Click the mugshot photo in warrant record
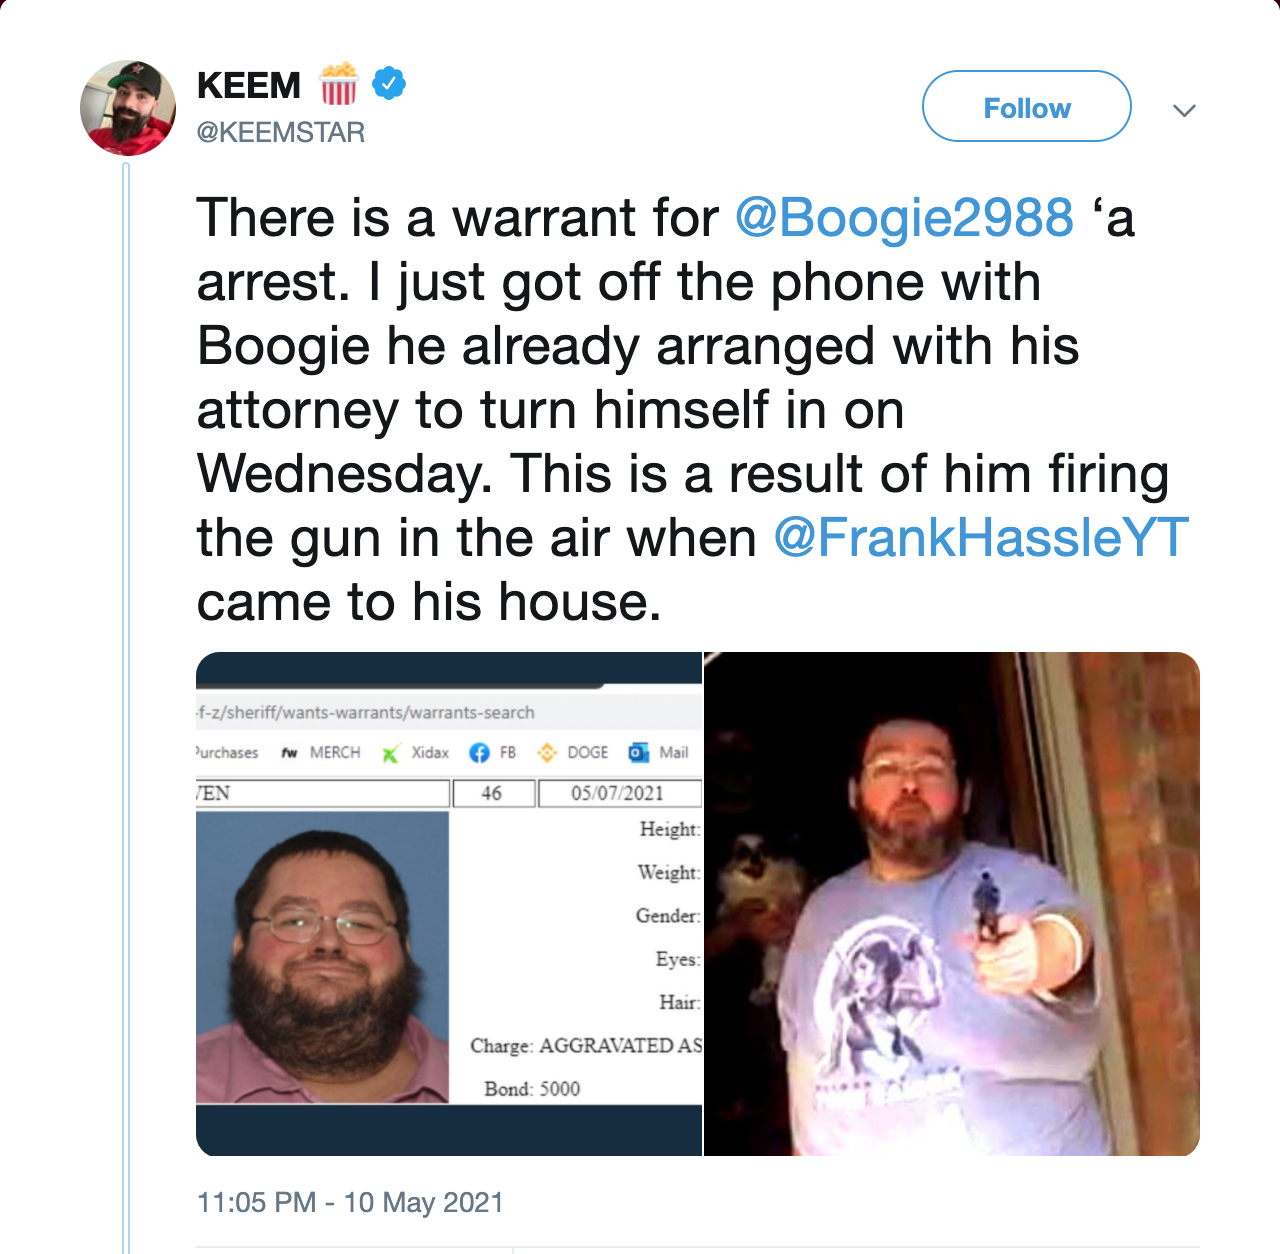Image resolution: width=1280 pixels, height=1254 pixels. pos(322,957)
